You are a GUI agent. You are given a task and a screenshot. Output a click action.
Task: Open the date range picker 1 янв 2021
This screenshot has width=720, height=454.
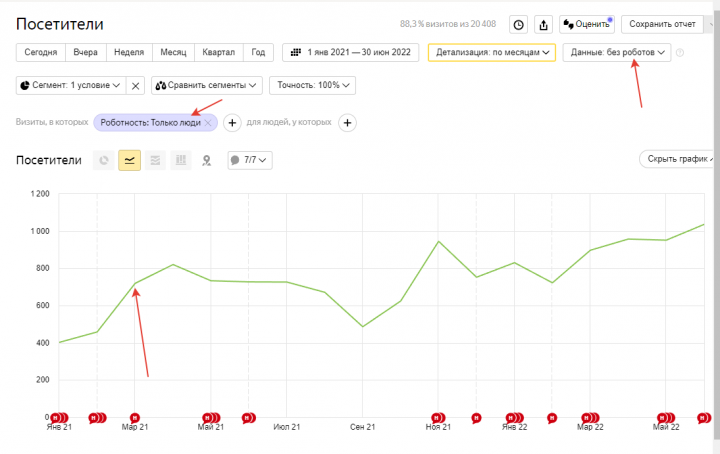click(350, 52)
